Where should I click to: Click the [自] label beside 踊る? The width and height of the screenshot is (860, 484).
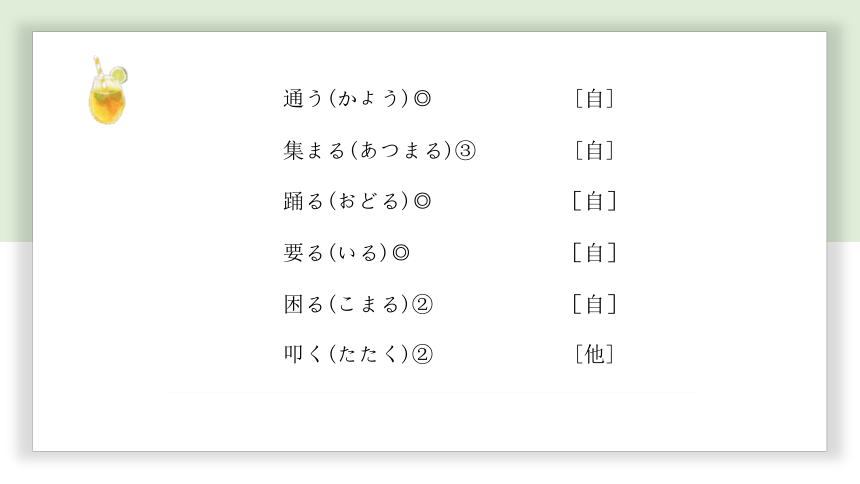pyautogui.click(x=595, y=201)
